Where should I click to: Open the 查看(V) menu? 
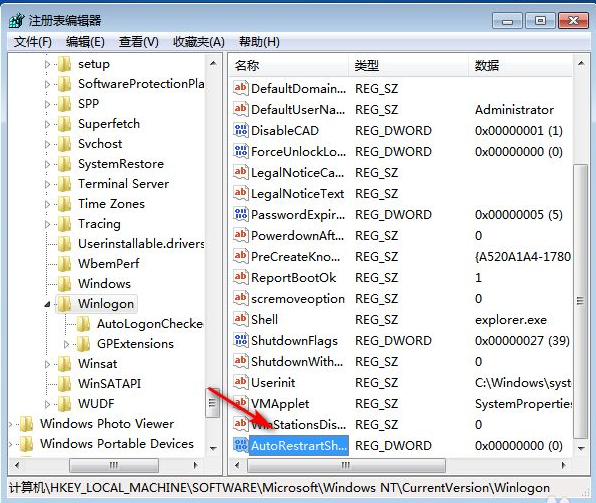138,41
